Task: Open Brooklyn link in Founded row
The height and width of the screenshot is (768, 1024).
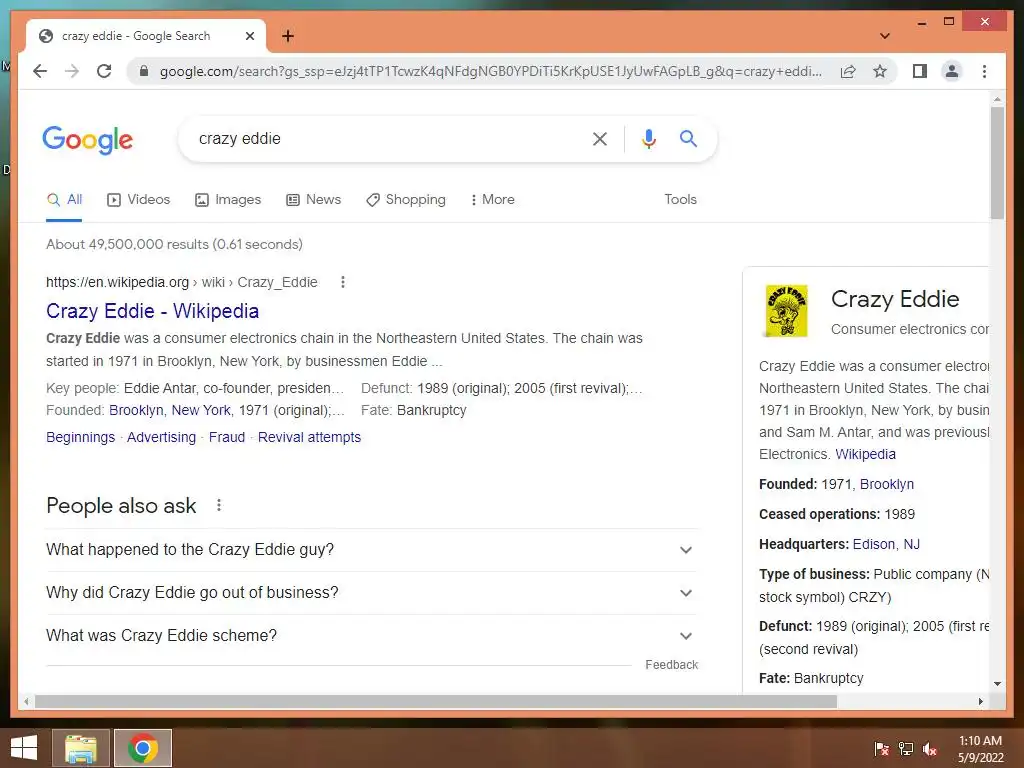Action: coord(886,485)
